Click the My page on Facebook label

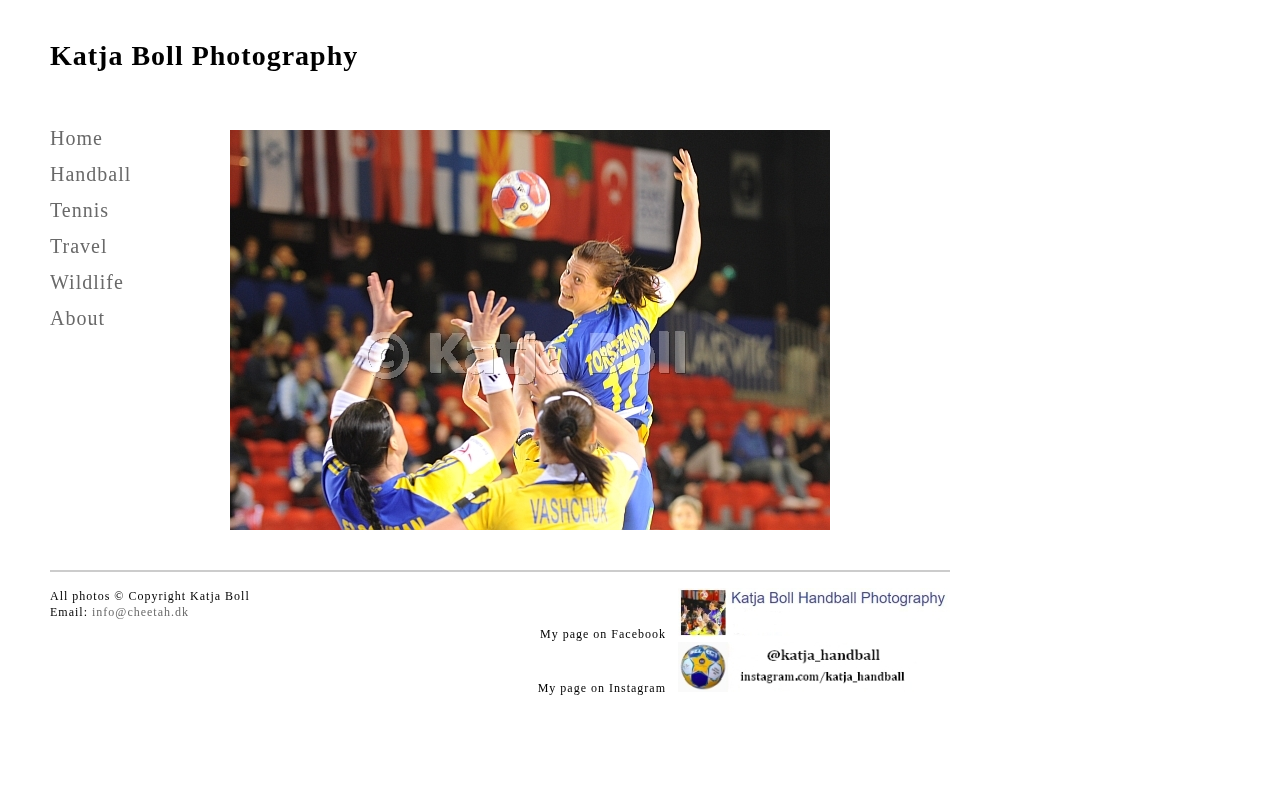click(x=603, y=634)
